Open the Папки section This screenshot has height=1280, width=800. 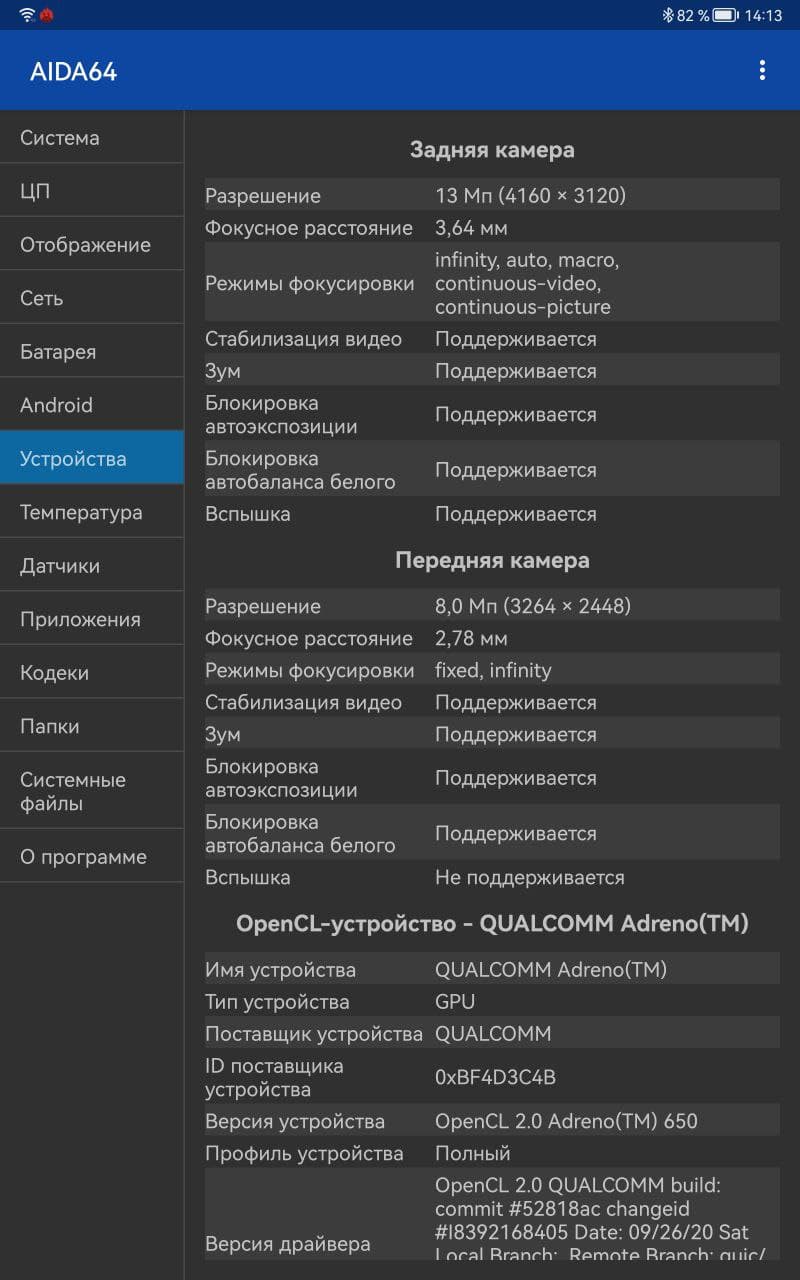(92, 726)
